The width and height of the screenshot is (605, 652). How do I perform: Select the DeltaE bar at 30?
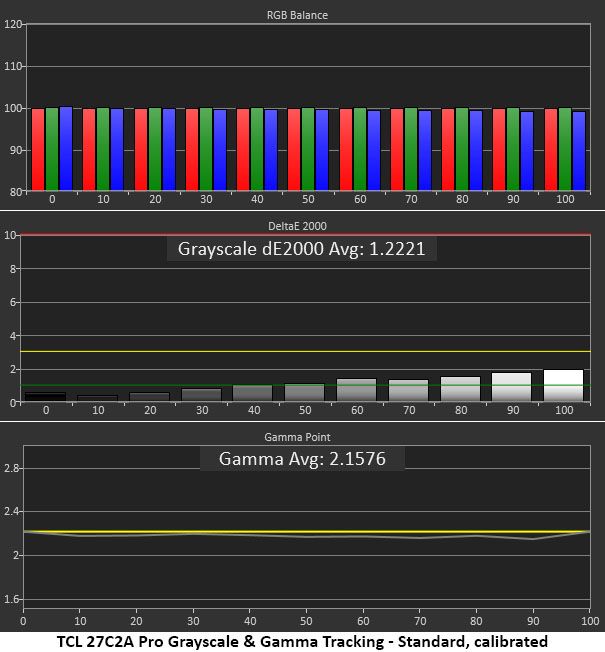pos(201,395)
